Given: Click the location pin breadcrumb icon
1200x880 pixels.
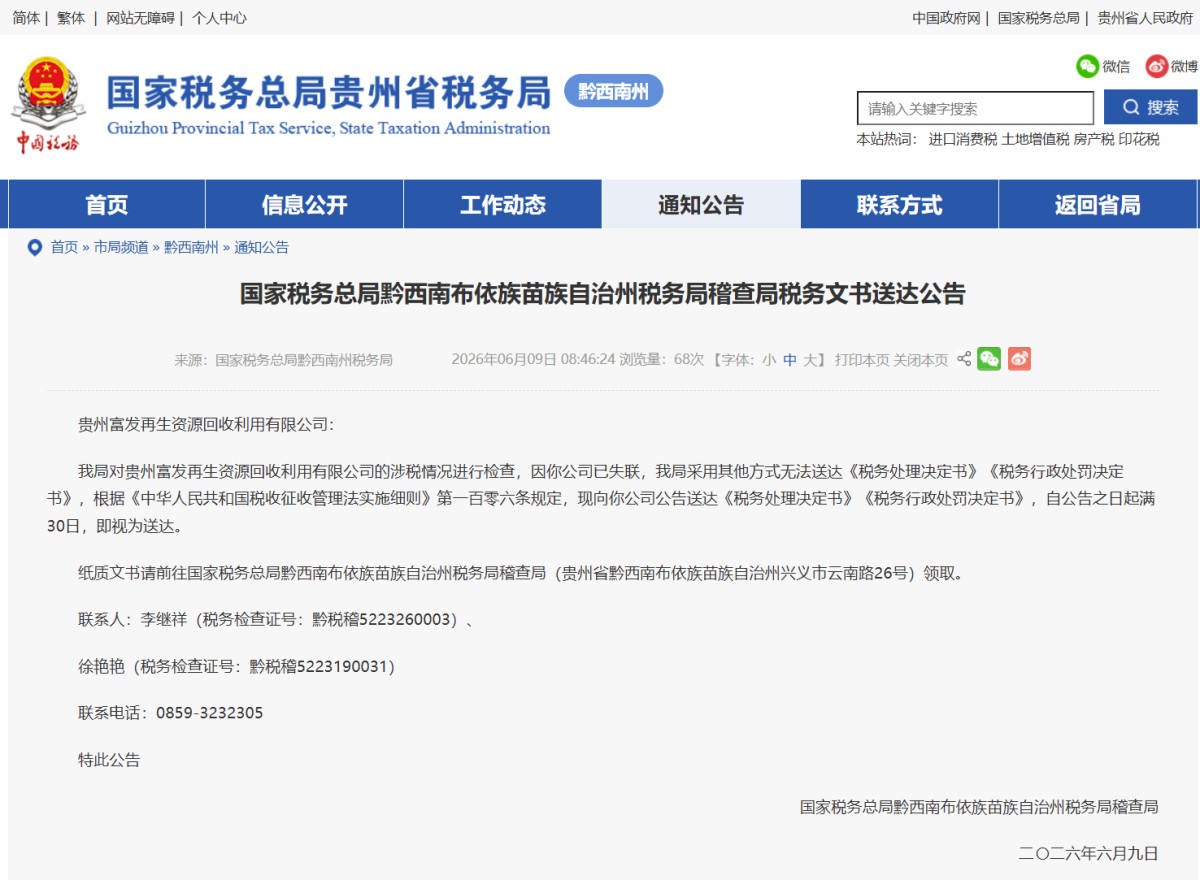Looking at the screenshot, I should 35,247.
